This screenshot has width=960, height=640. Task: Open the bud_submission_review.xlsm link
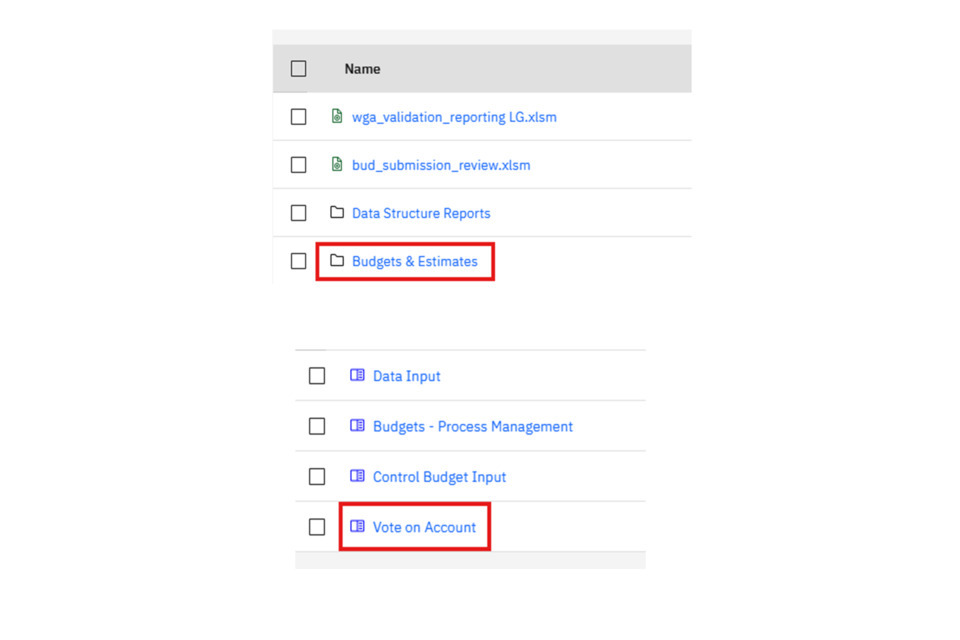441,165
